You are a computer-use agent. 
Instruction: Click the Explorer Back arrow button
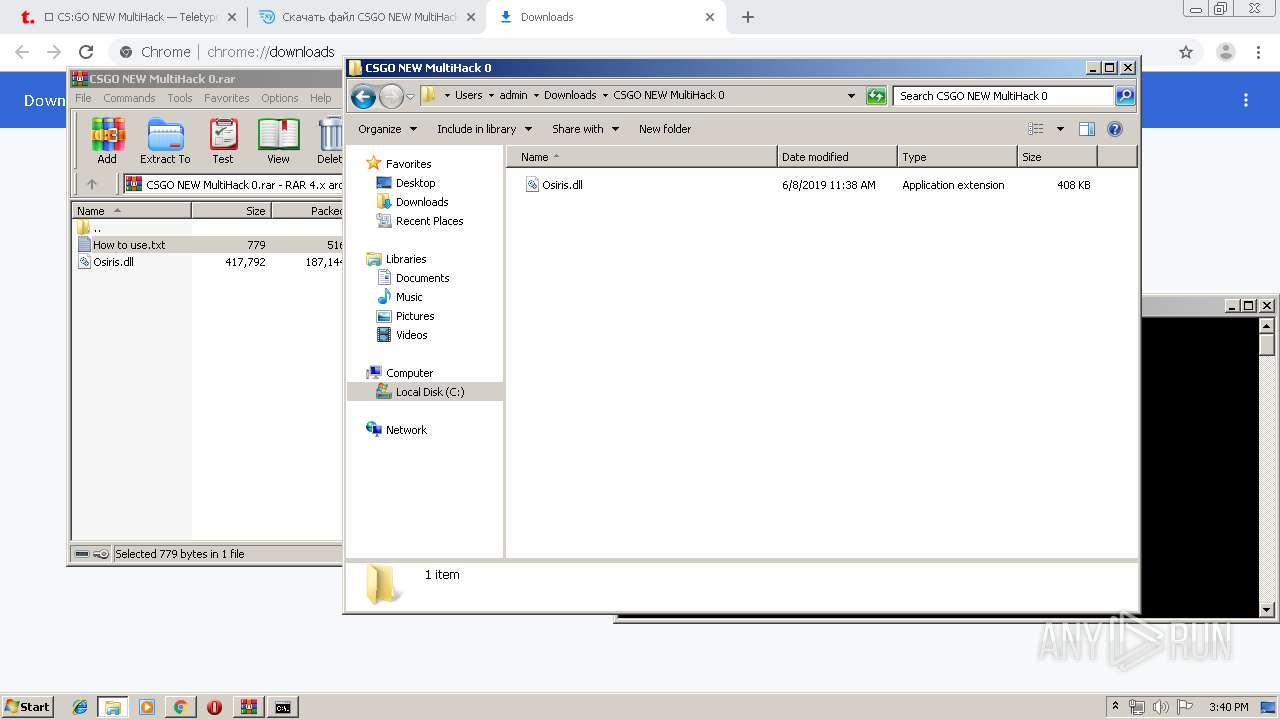tap(363, 96)
